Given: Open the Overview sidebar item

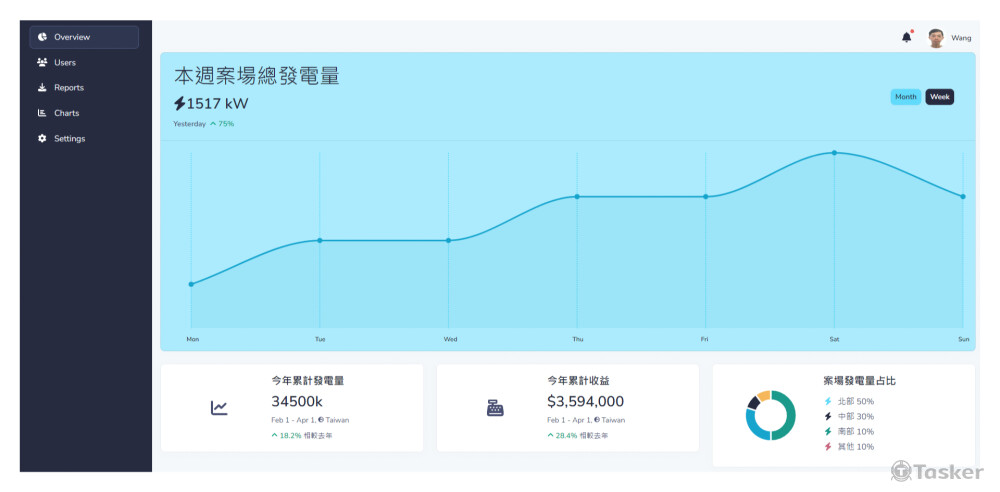Looking at the screenshot, I should point(84,37).
